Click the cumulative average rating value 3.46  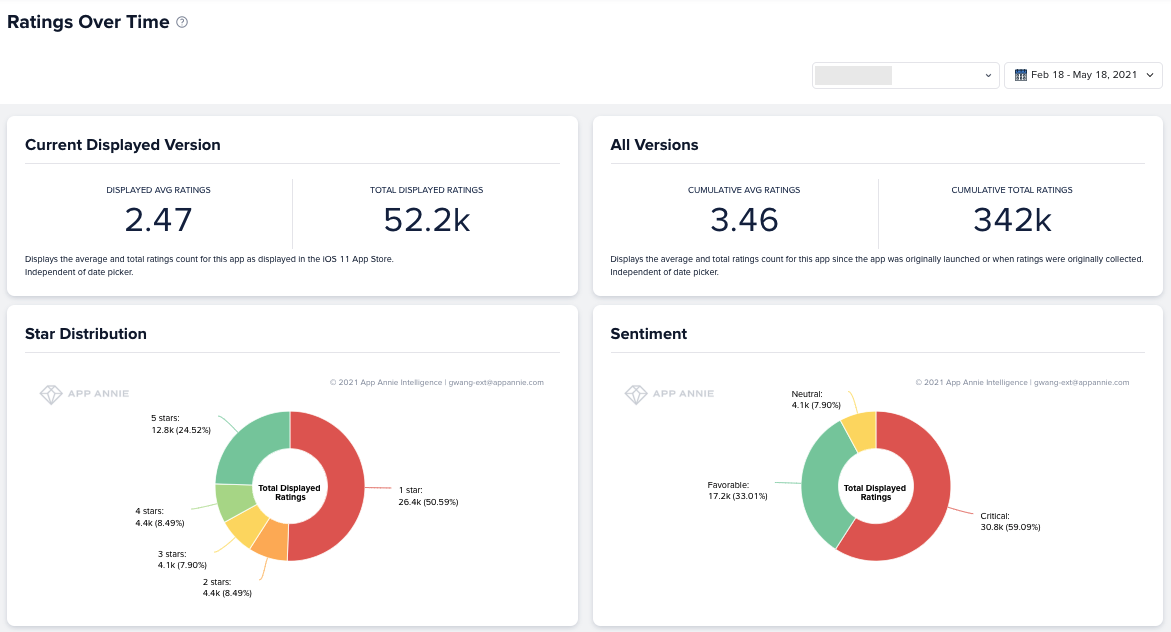pyautogui.click(x=744, y=220)
